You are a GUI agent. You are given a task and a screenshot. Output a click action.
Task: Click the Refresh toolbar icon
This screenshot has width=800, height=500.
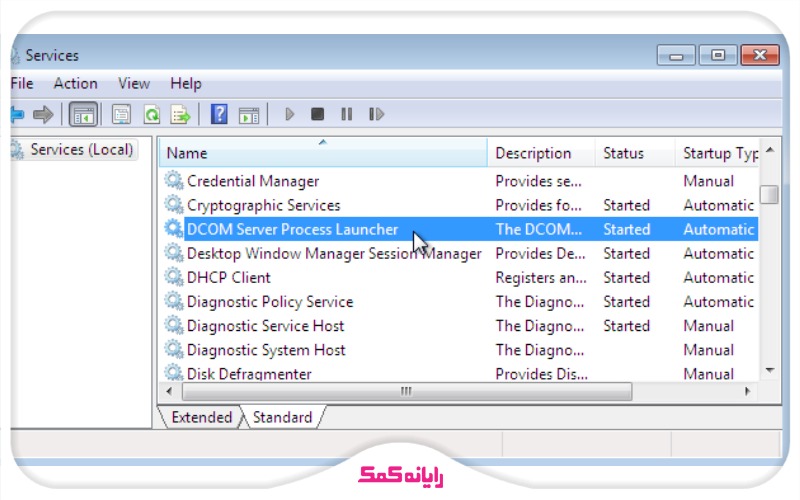click(x=151, y=115)
